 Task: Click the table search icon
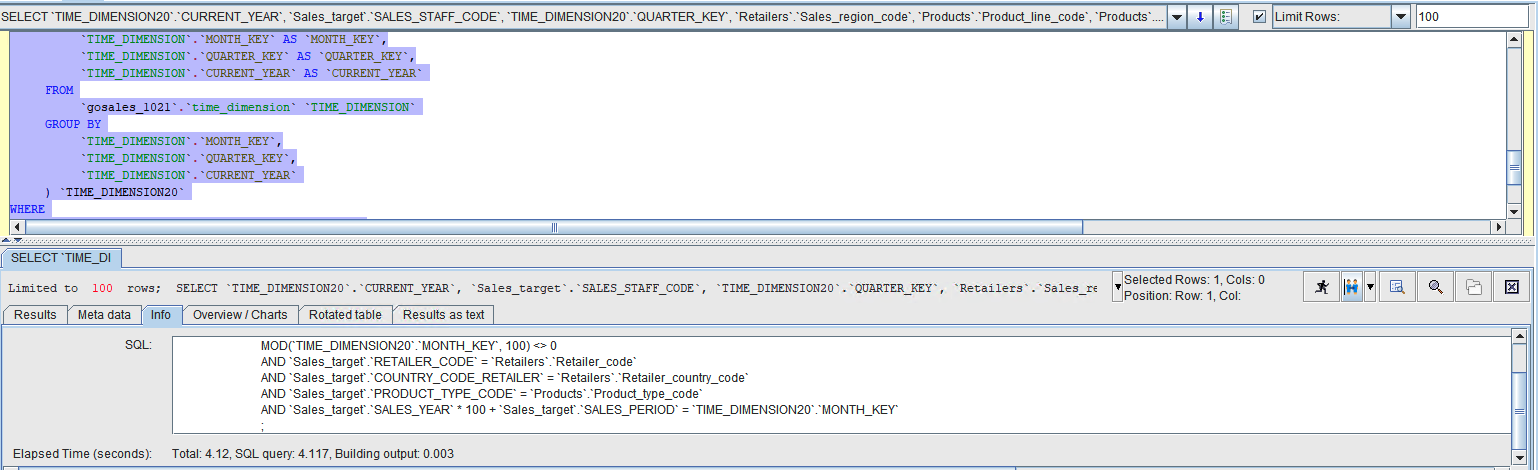pyautogui.click(x=1397, y=287)
